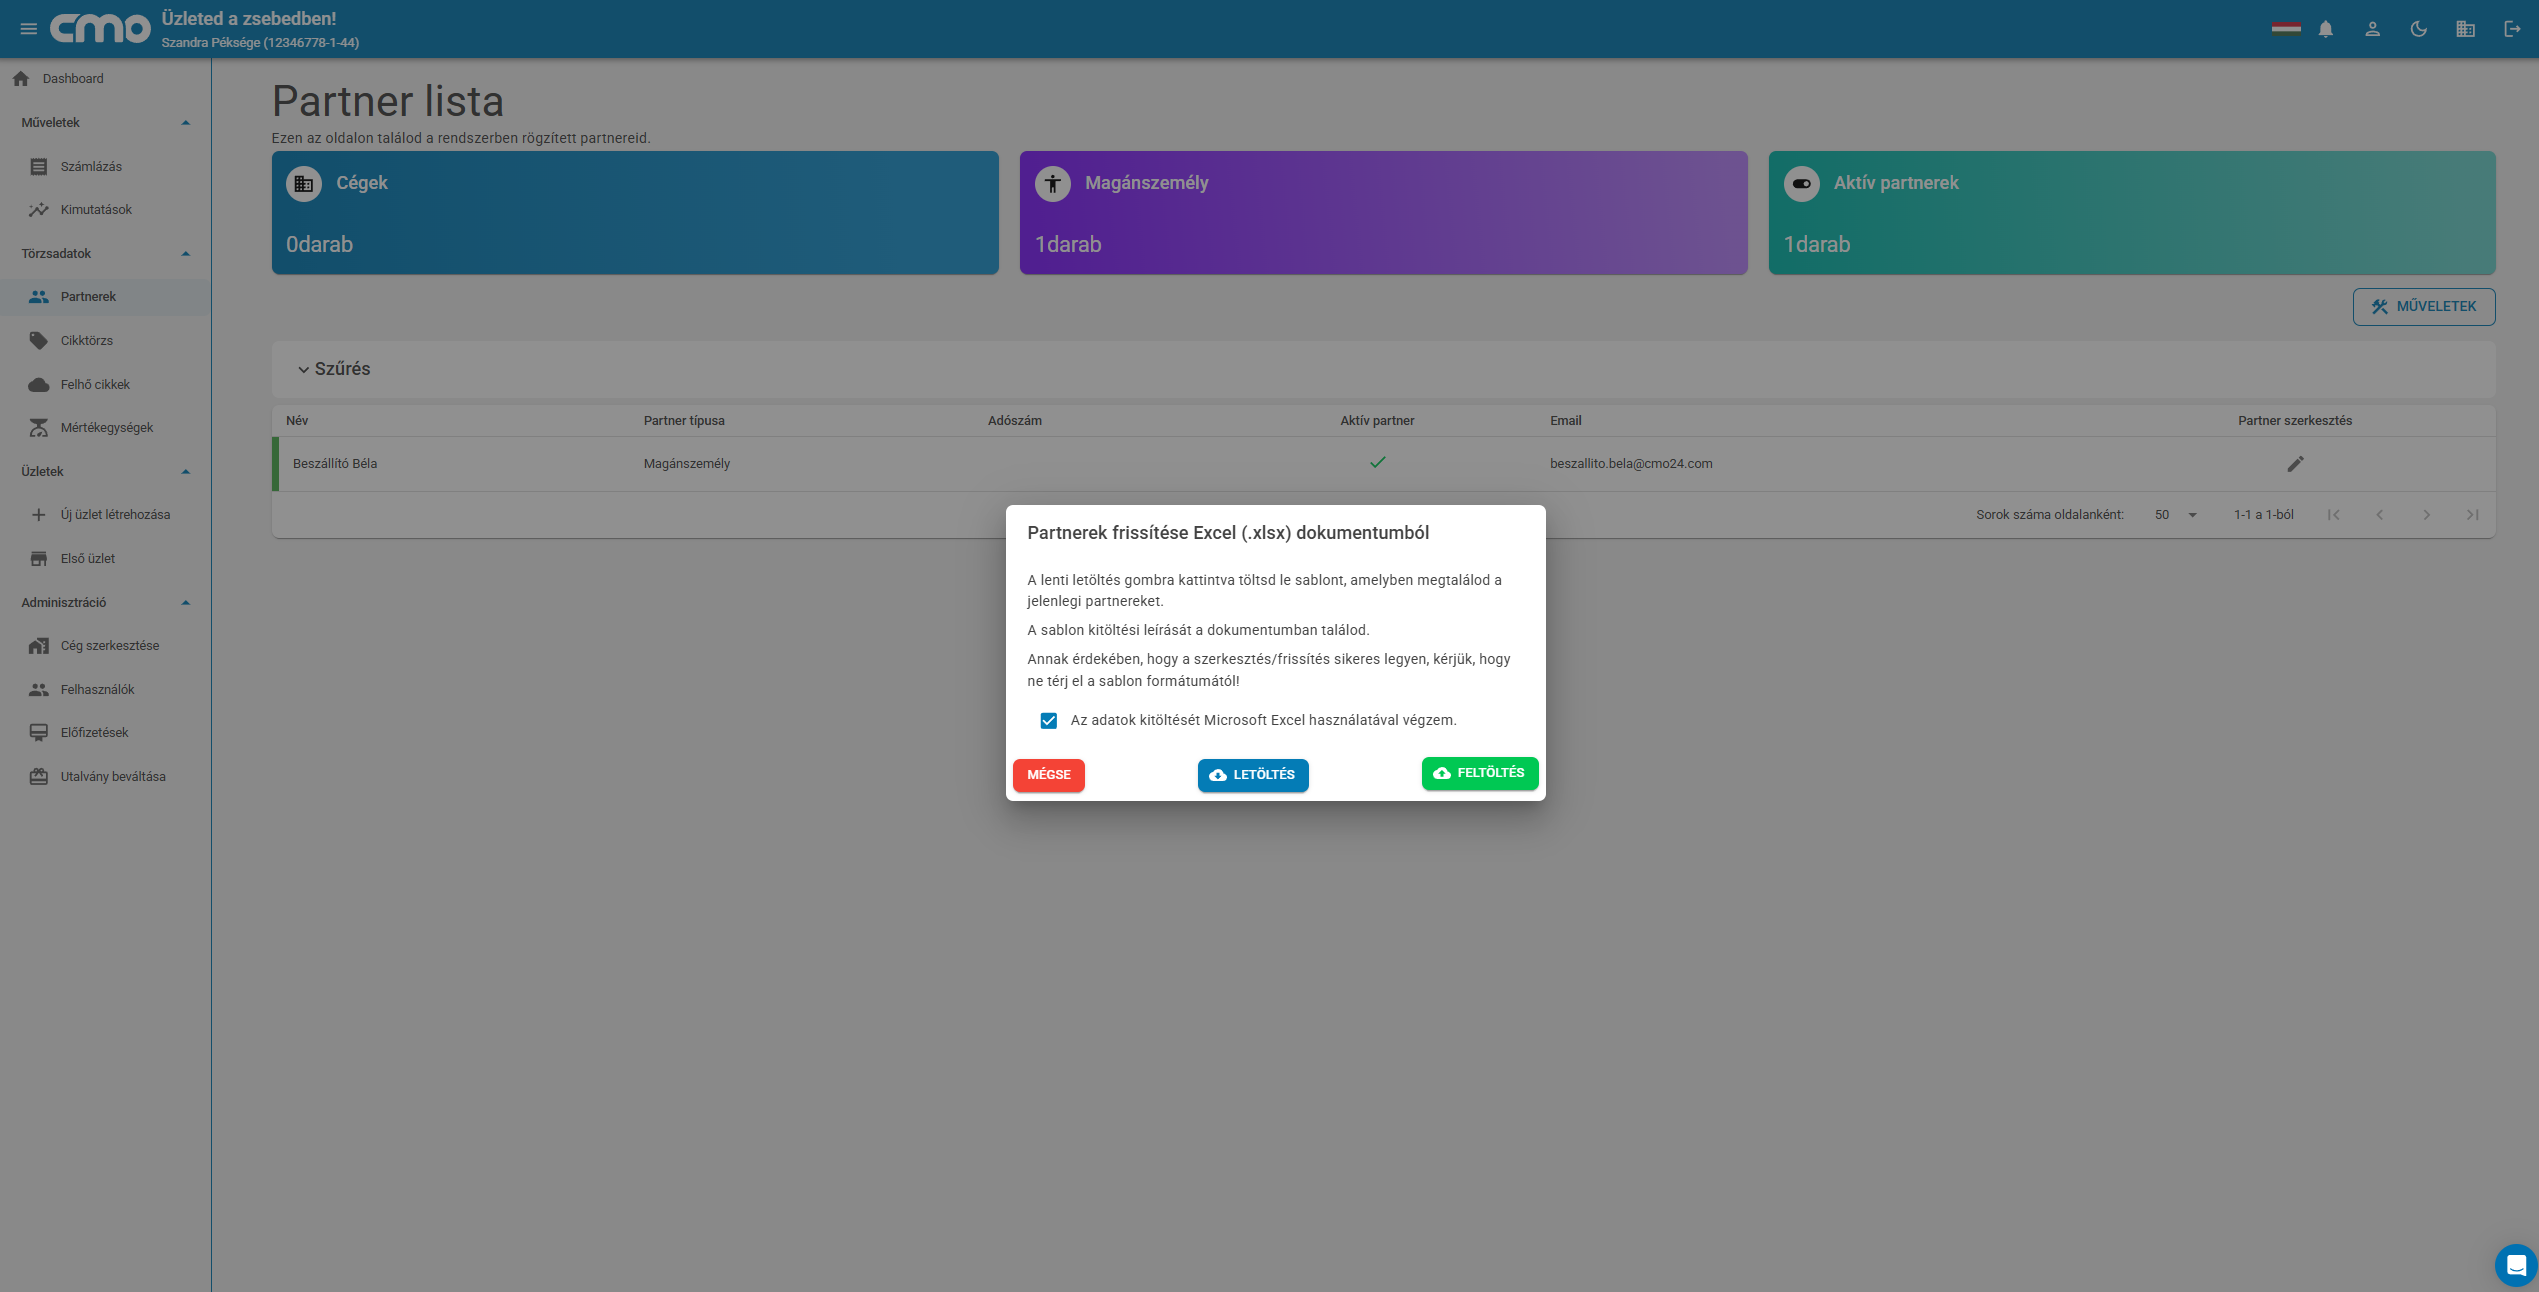Open Felhasználók

tap(105, 690)
